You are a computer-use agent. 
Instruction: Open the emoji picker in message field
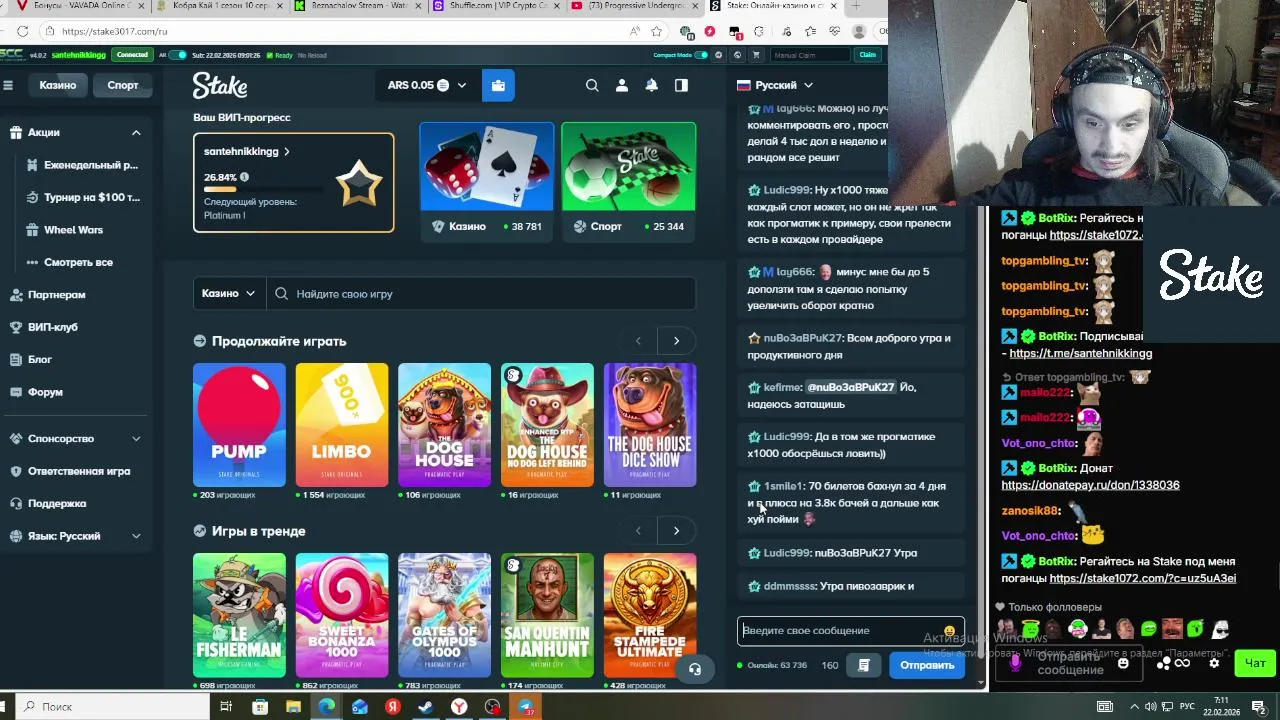(949, 631)
